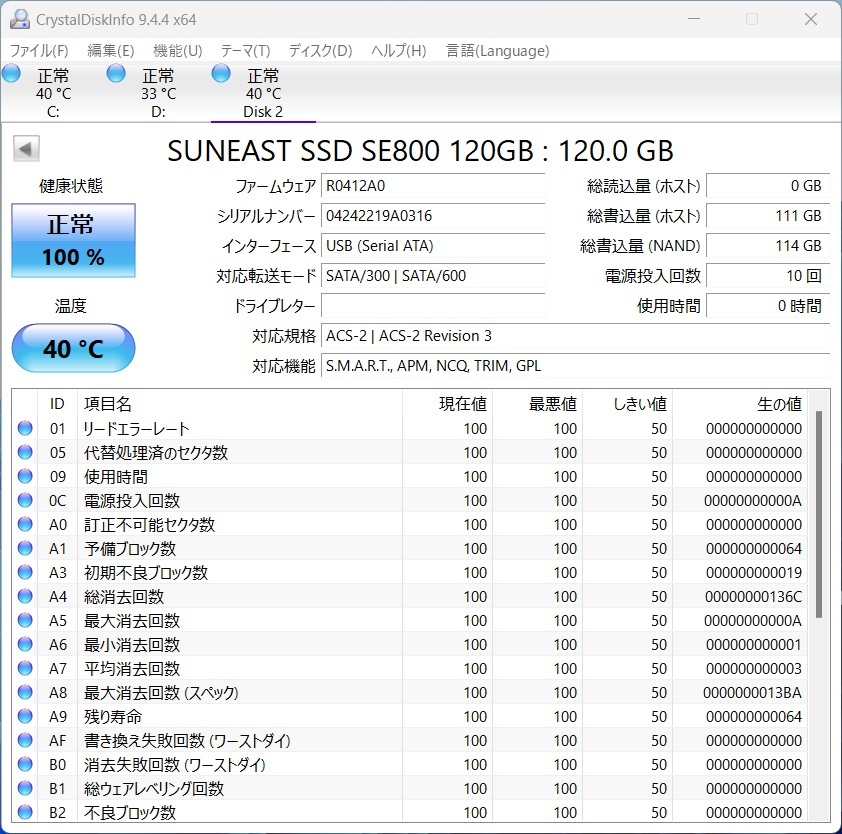842x834 pixels.
Task: Click the previous disk arrow button
Action: point(25,150)
